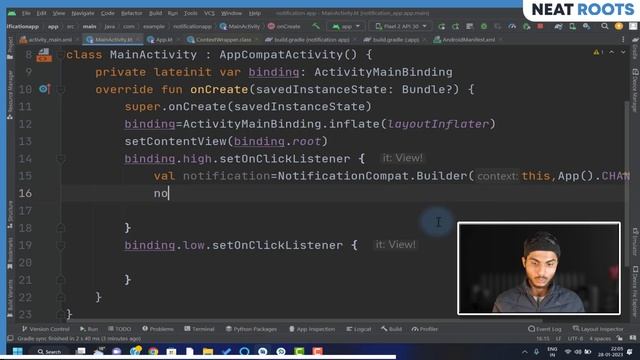This screenshot has height=360, width=640.
Task: Open the Windows Start menu
Action: pyautogui.click(x=18, y=351)
